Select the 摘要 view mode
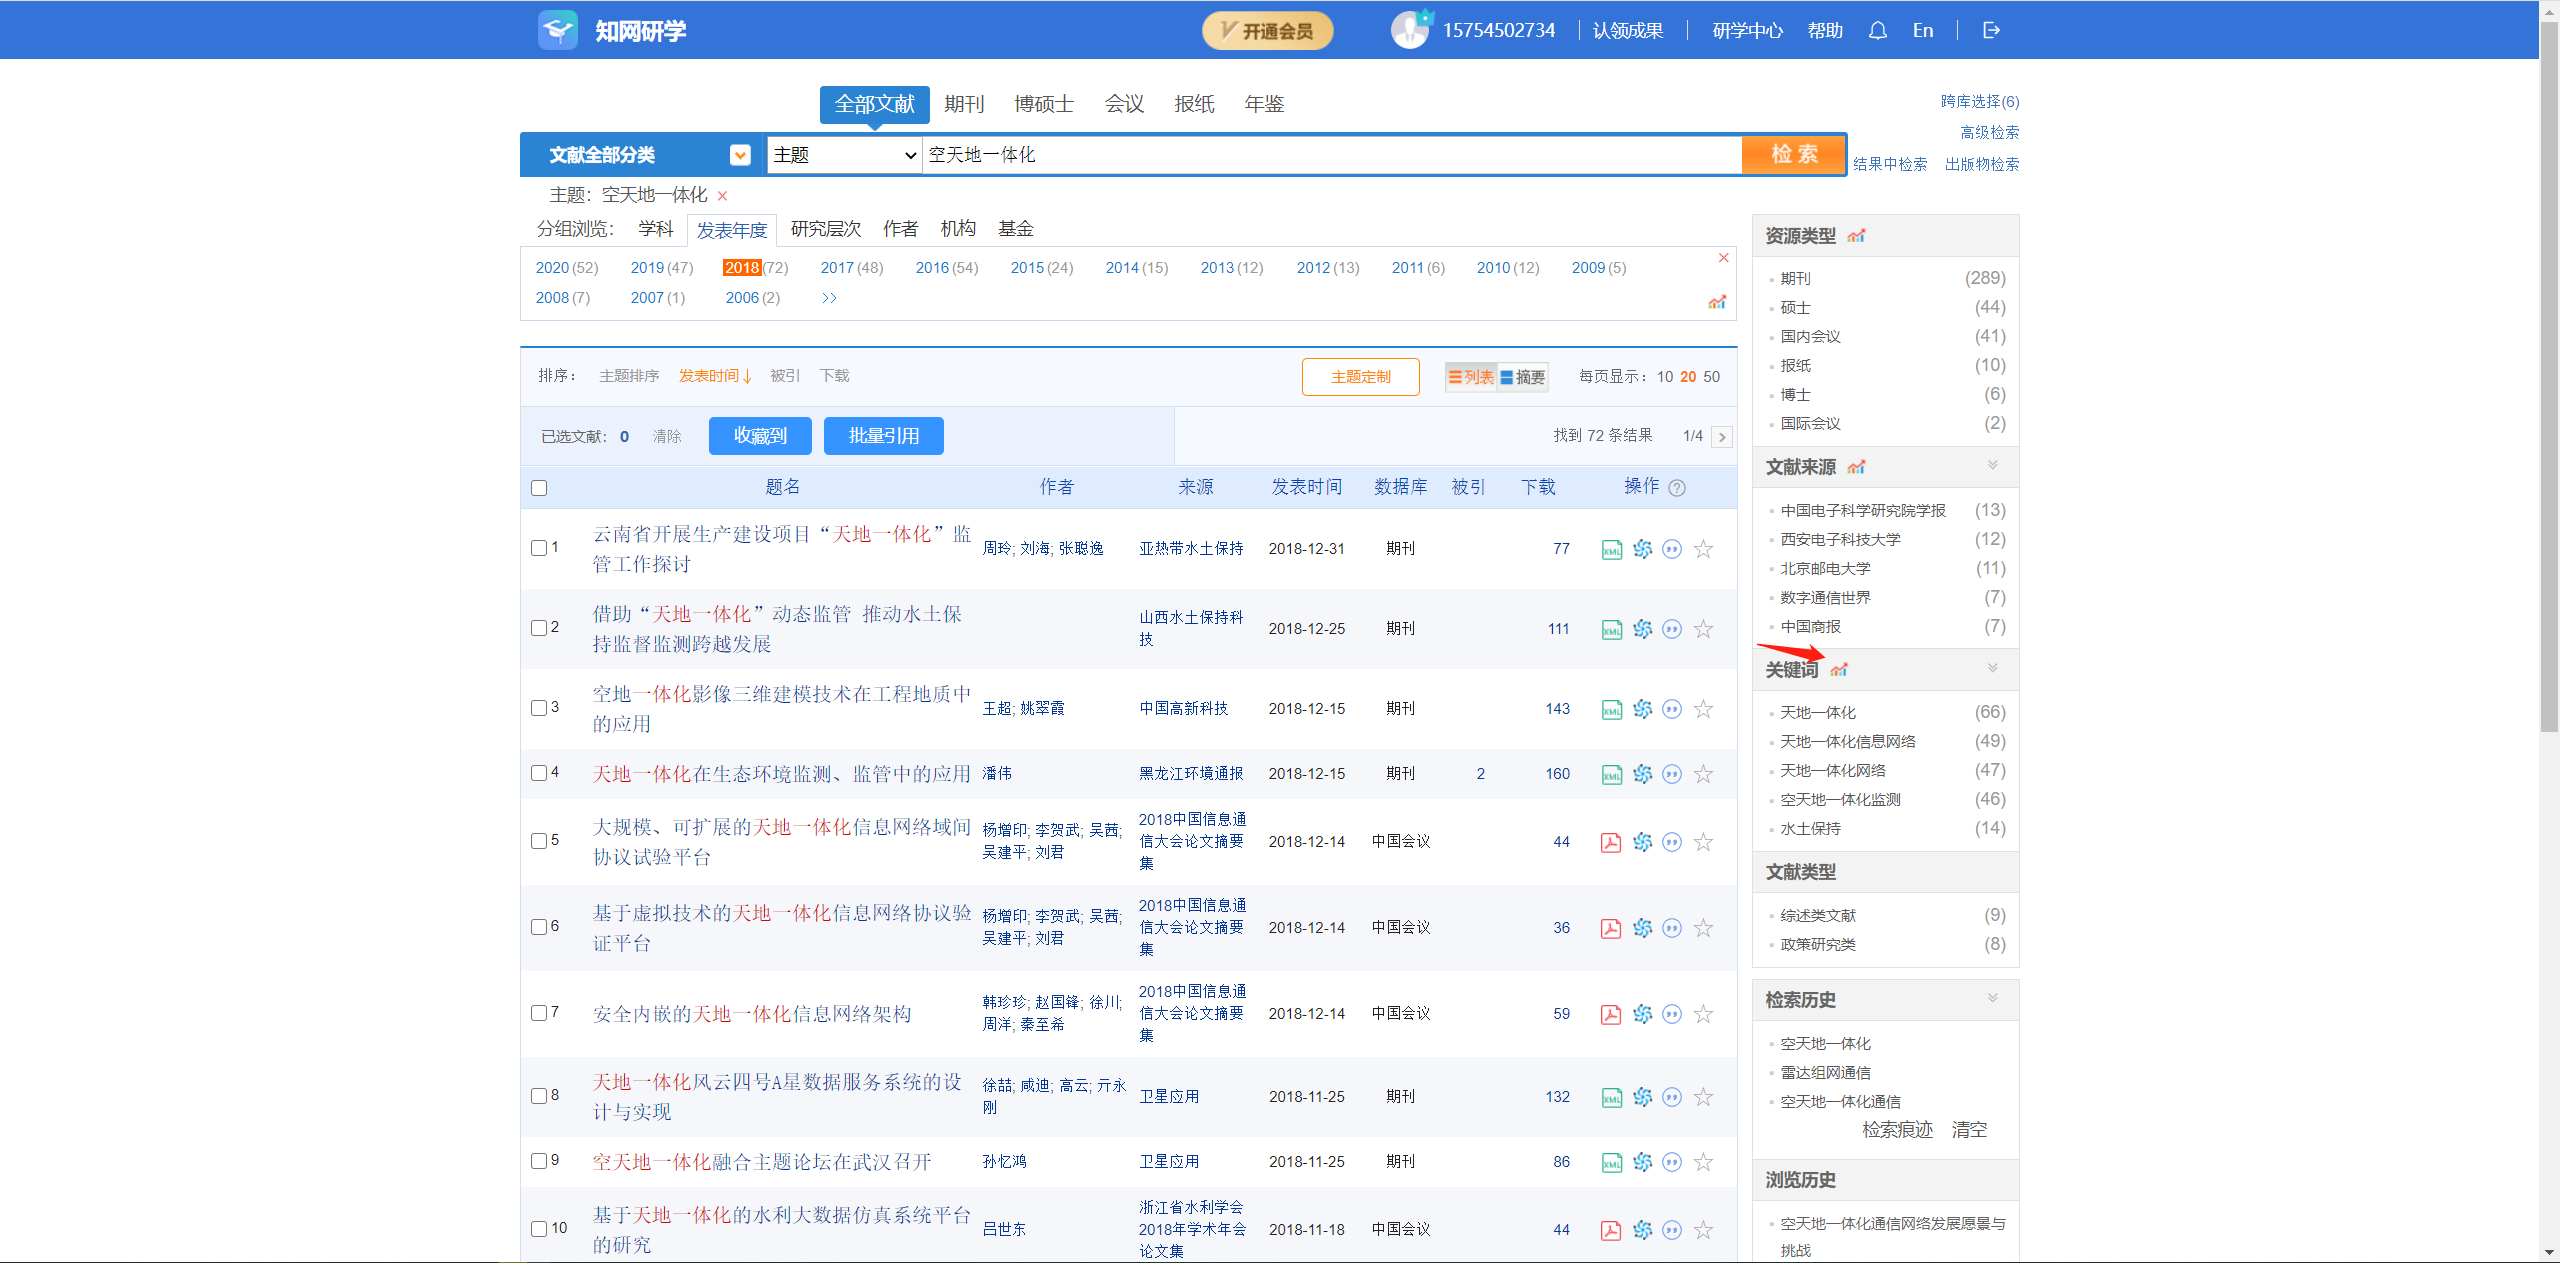This screenshot has height=1263, width=2560. click(x=1524, y=377)
